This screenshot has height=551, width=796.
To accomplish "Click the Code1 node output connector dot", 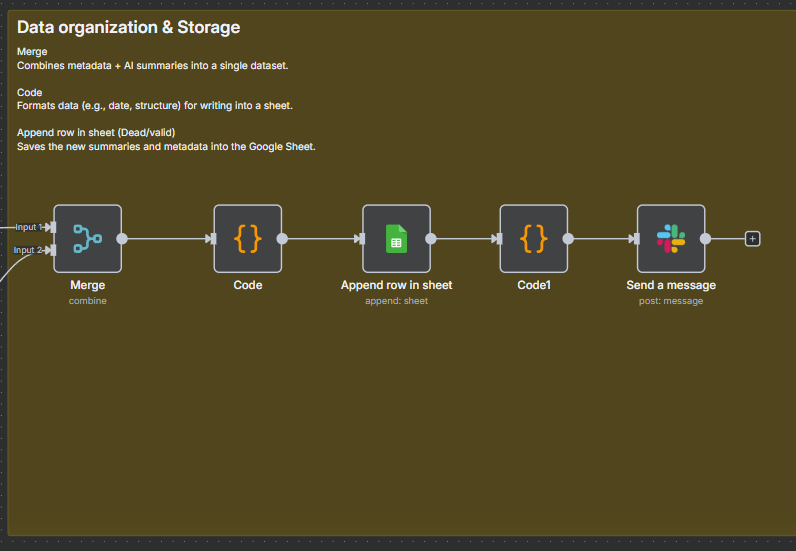I will [x=568, y=239].
